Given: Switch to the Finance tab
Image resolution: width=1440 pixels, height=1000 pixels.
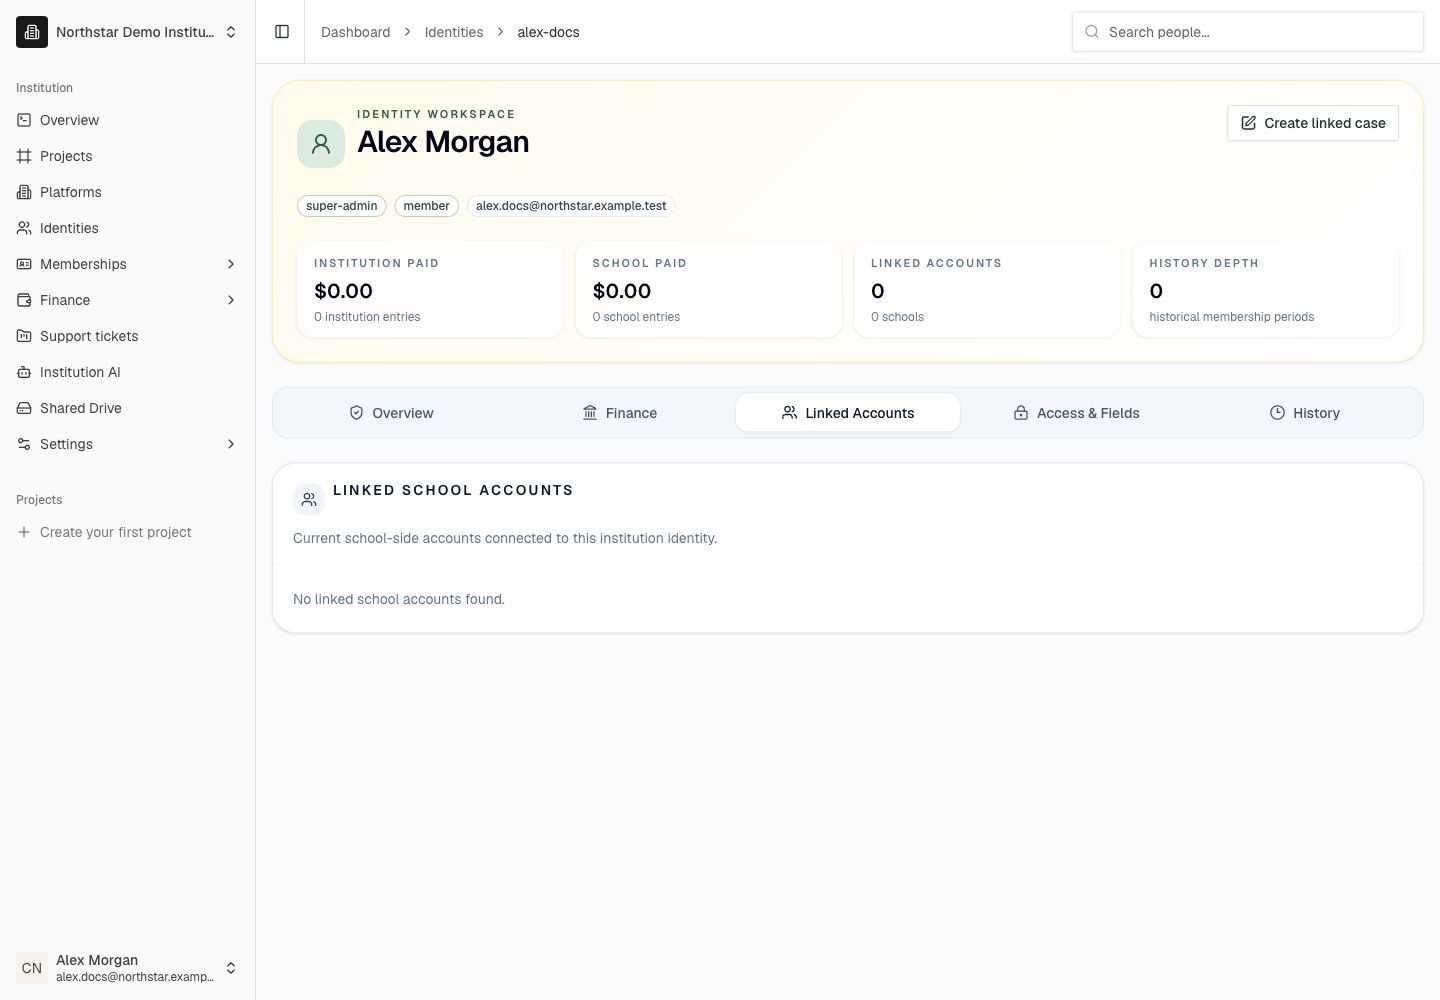Looking at the screenshot, I should [620, 413].
